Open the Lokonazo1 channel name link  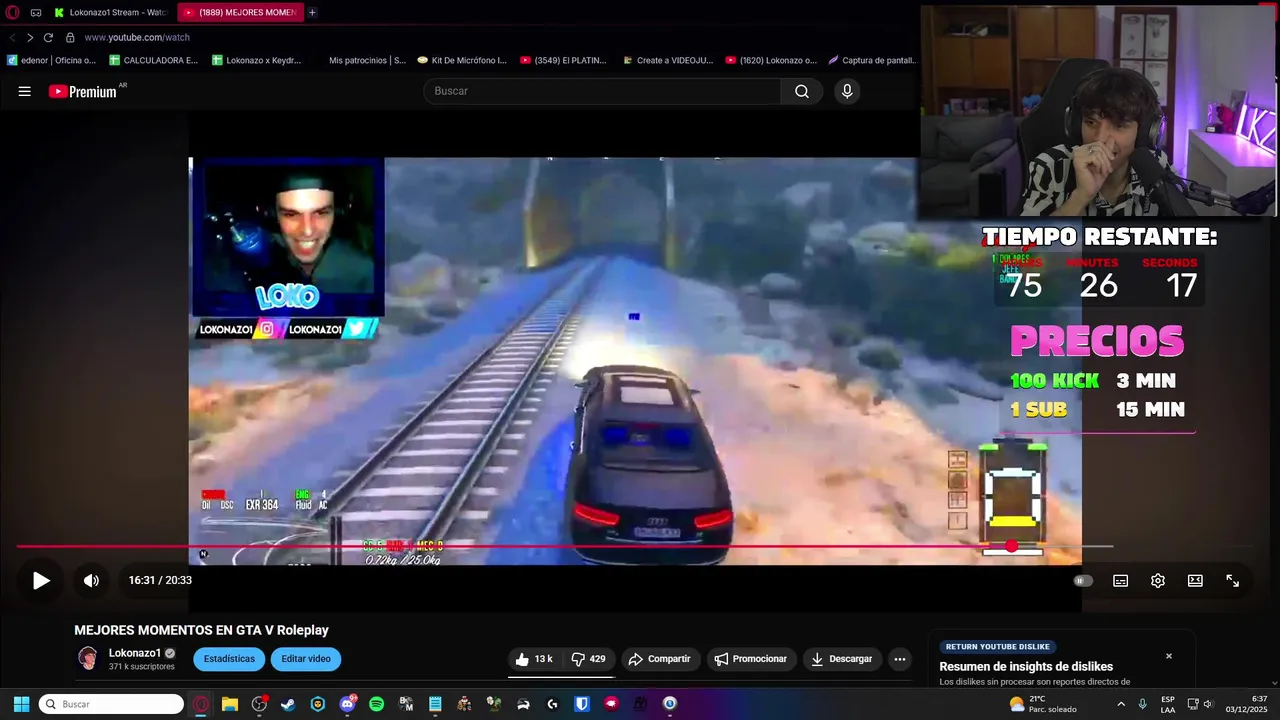135,653
